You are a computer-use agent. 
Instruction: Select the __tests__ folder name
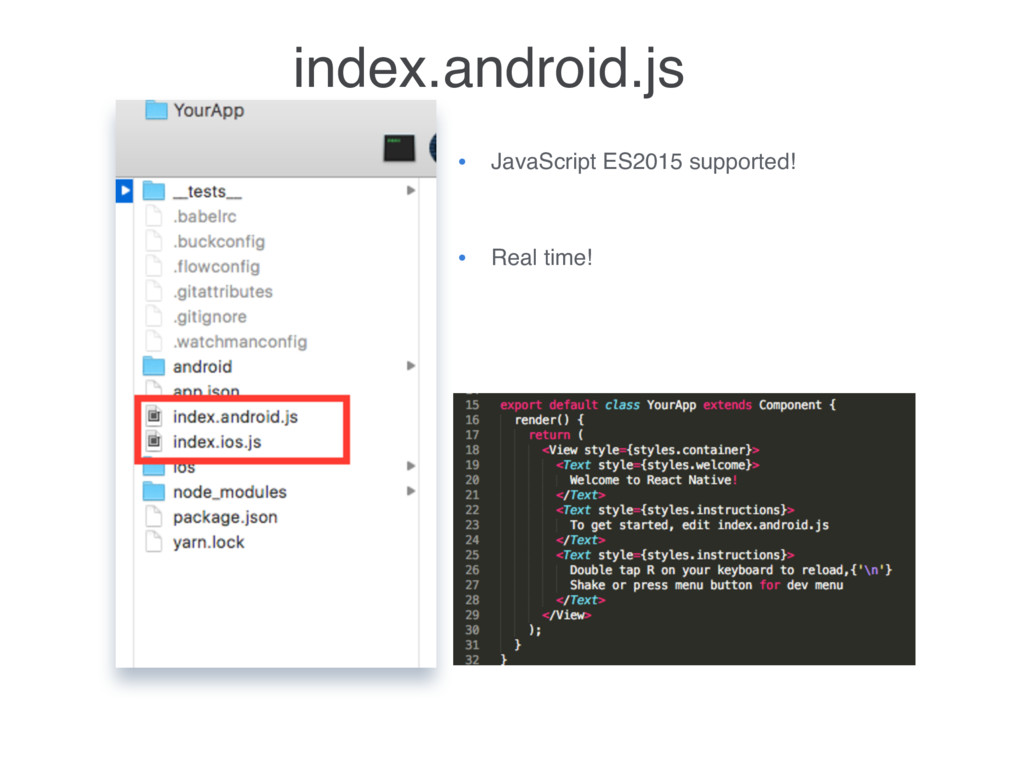207,191
